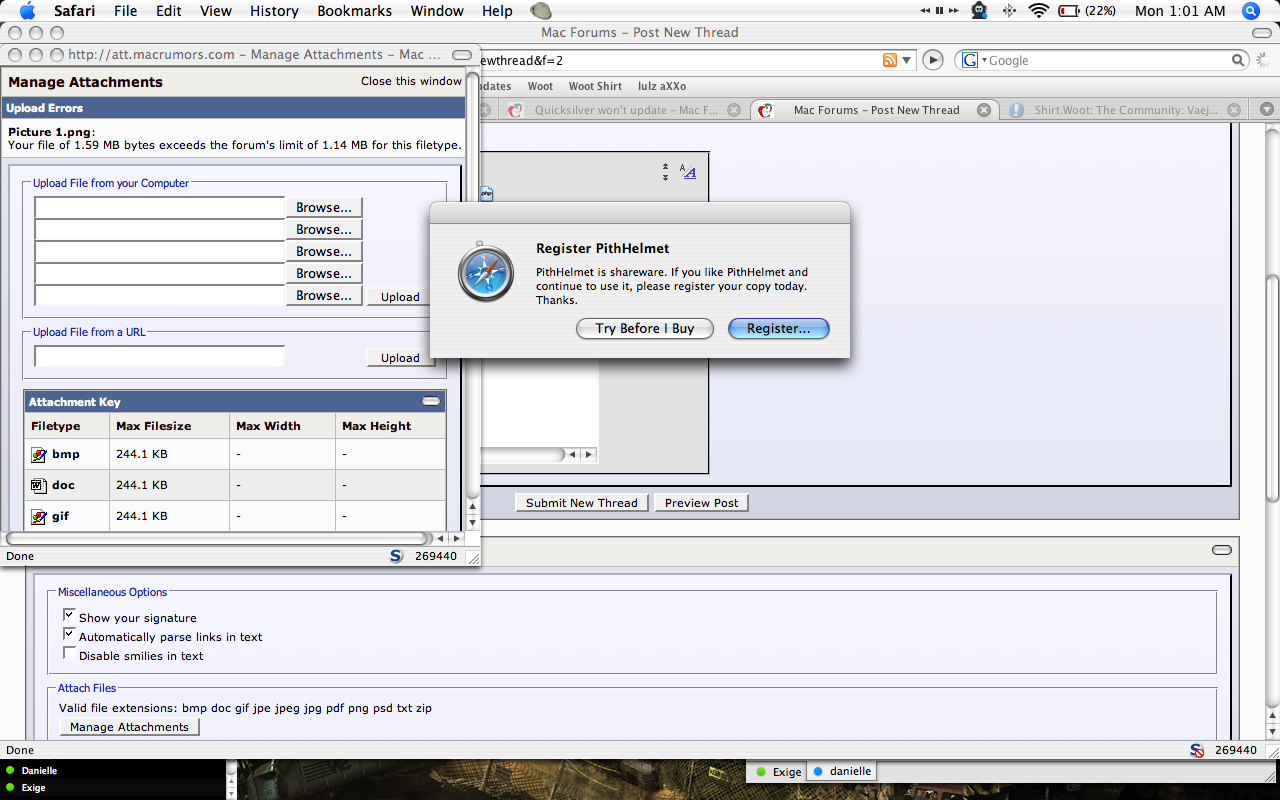Click Close this window link
Viewport: 1280px width, 800px height.
(411, 81)
